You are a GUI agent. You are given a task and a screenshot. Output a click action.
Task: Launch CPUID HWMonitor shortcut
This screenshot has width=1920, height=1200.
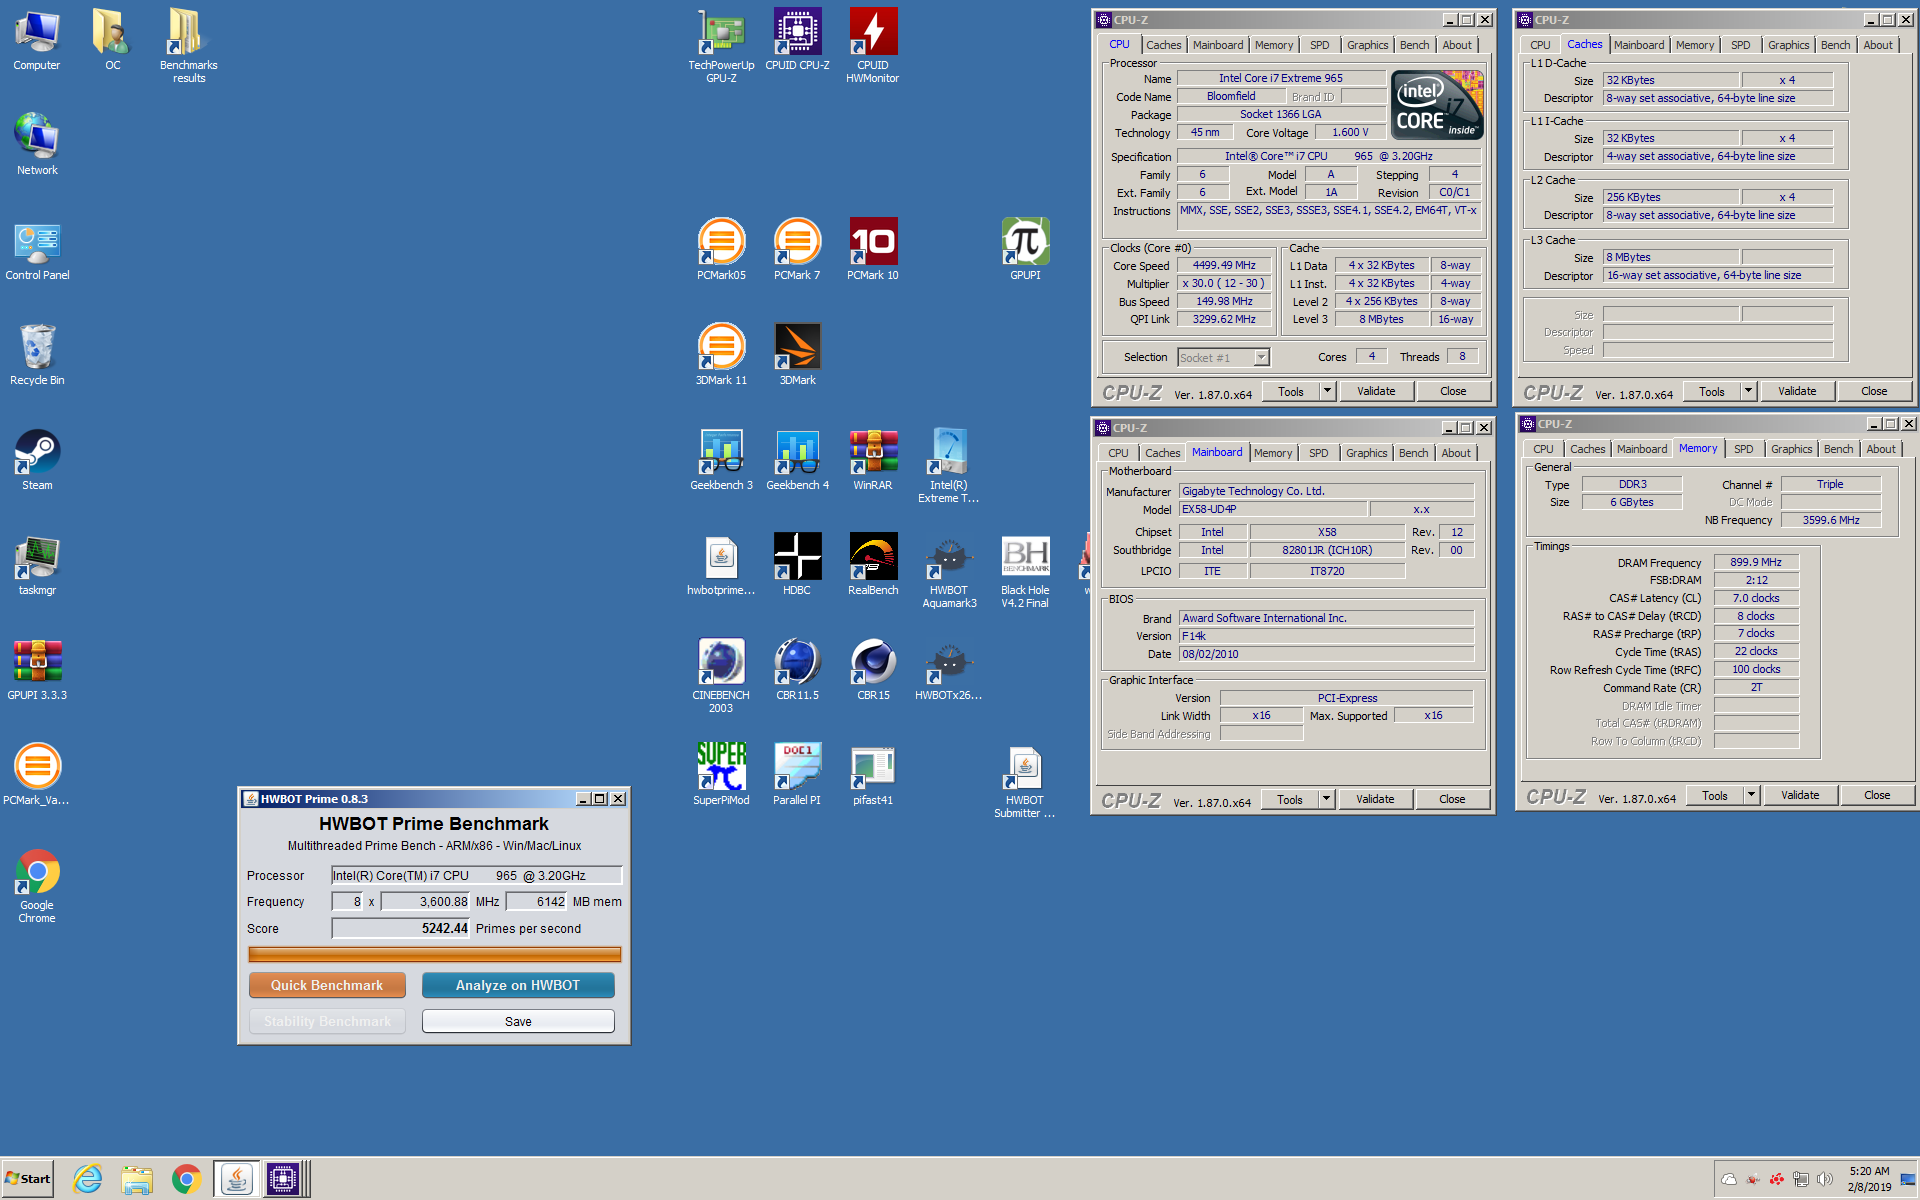tap(872, 45)
